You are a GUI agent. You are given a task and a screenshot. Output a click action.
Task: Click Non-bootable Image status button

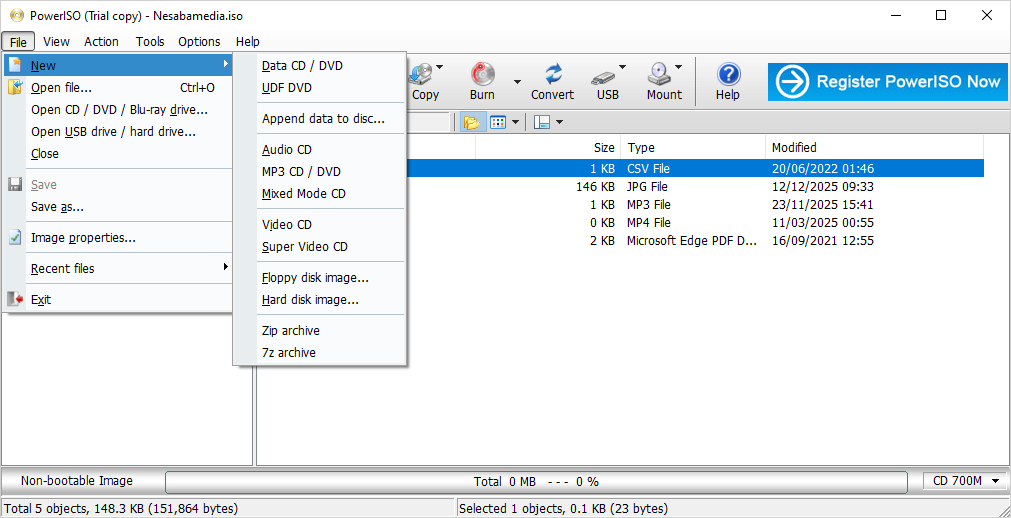point(77,481)
